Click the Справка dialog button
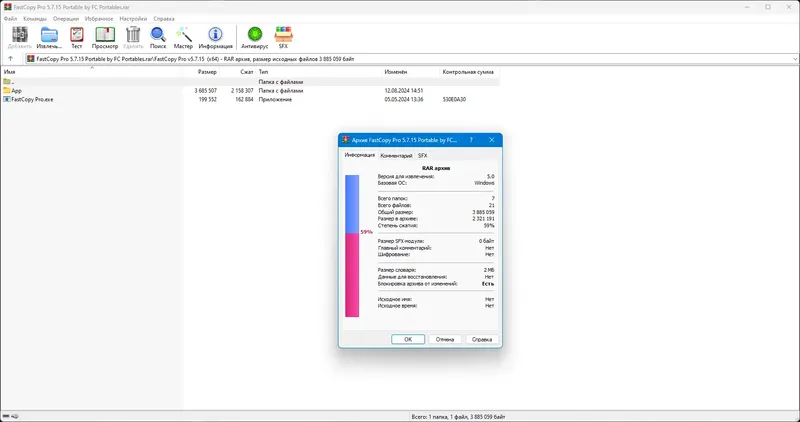This screenshot has width=800, height=422. pyautogui.click(x=482, y=339)
